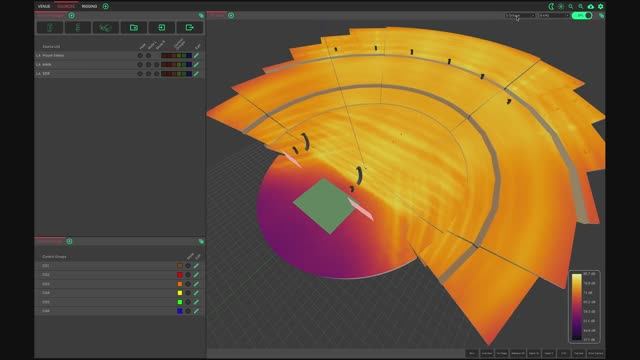Toggle the third circle in the second source row
This screenshot has height=360, width=640.
click(x=157, y=64)
